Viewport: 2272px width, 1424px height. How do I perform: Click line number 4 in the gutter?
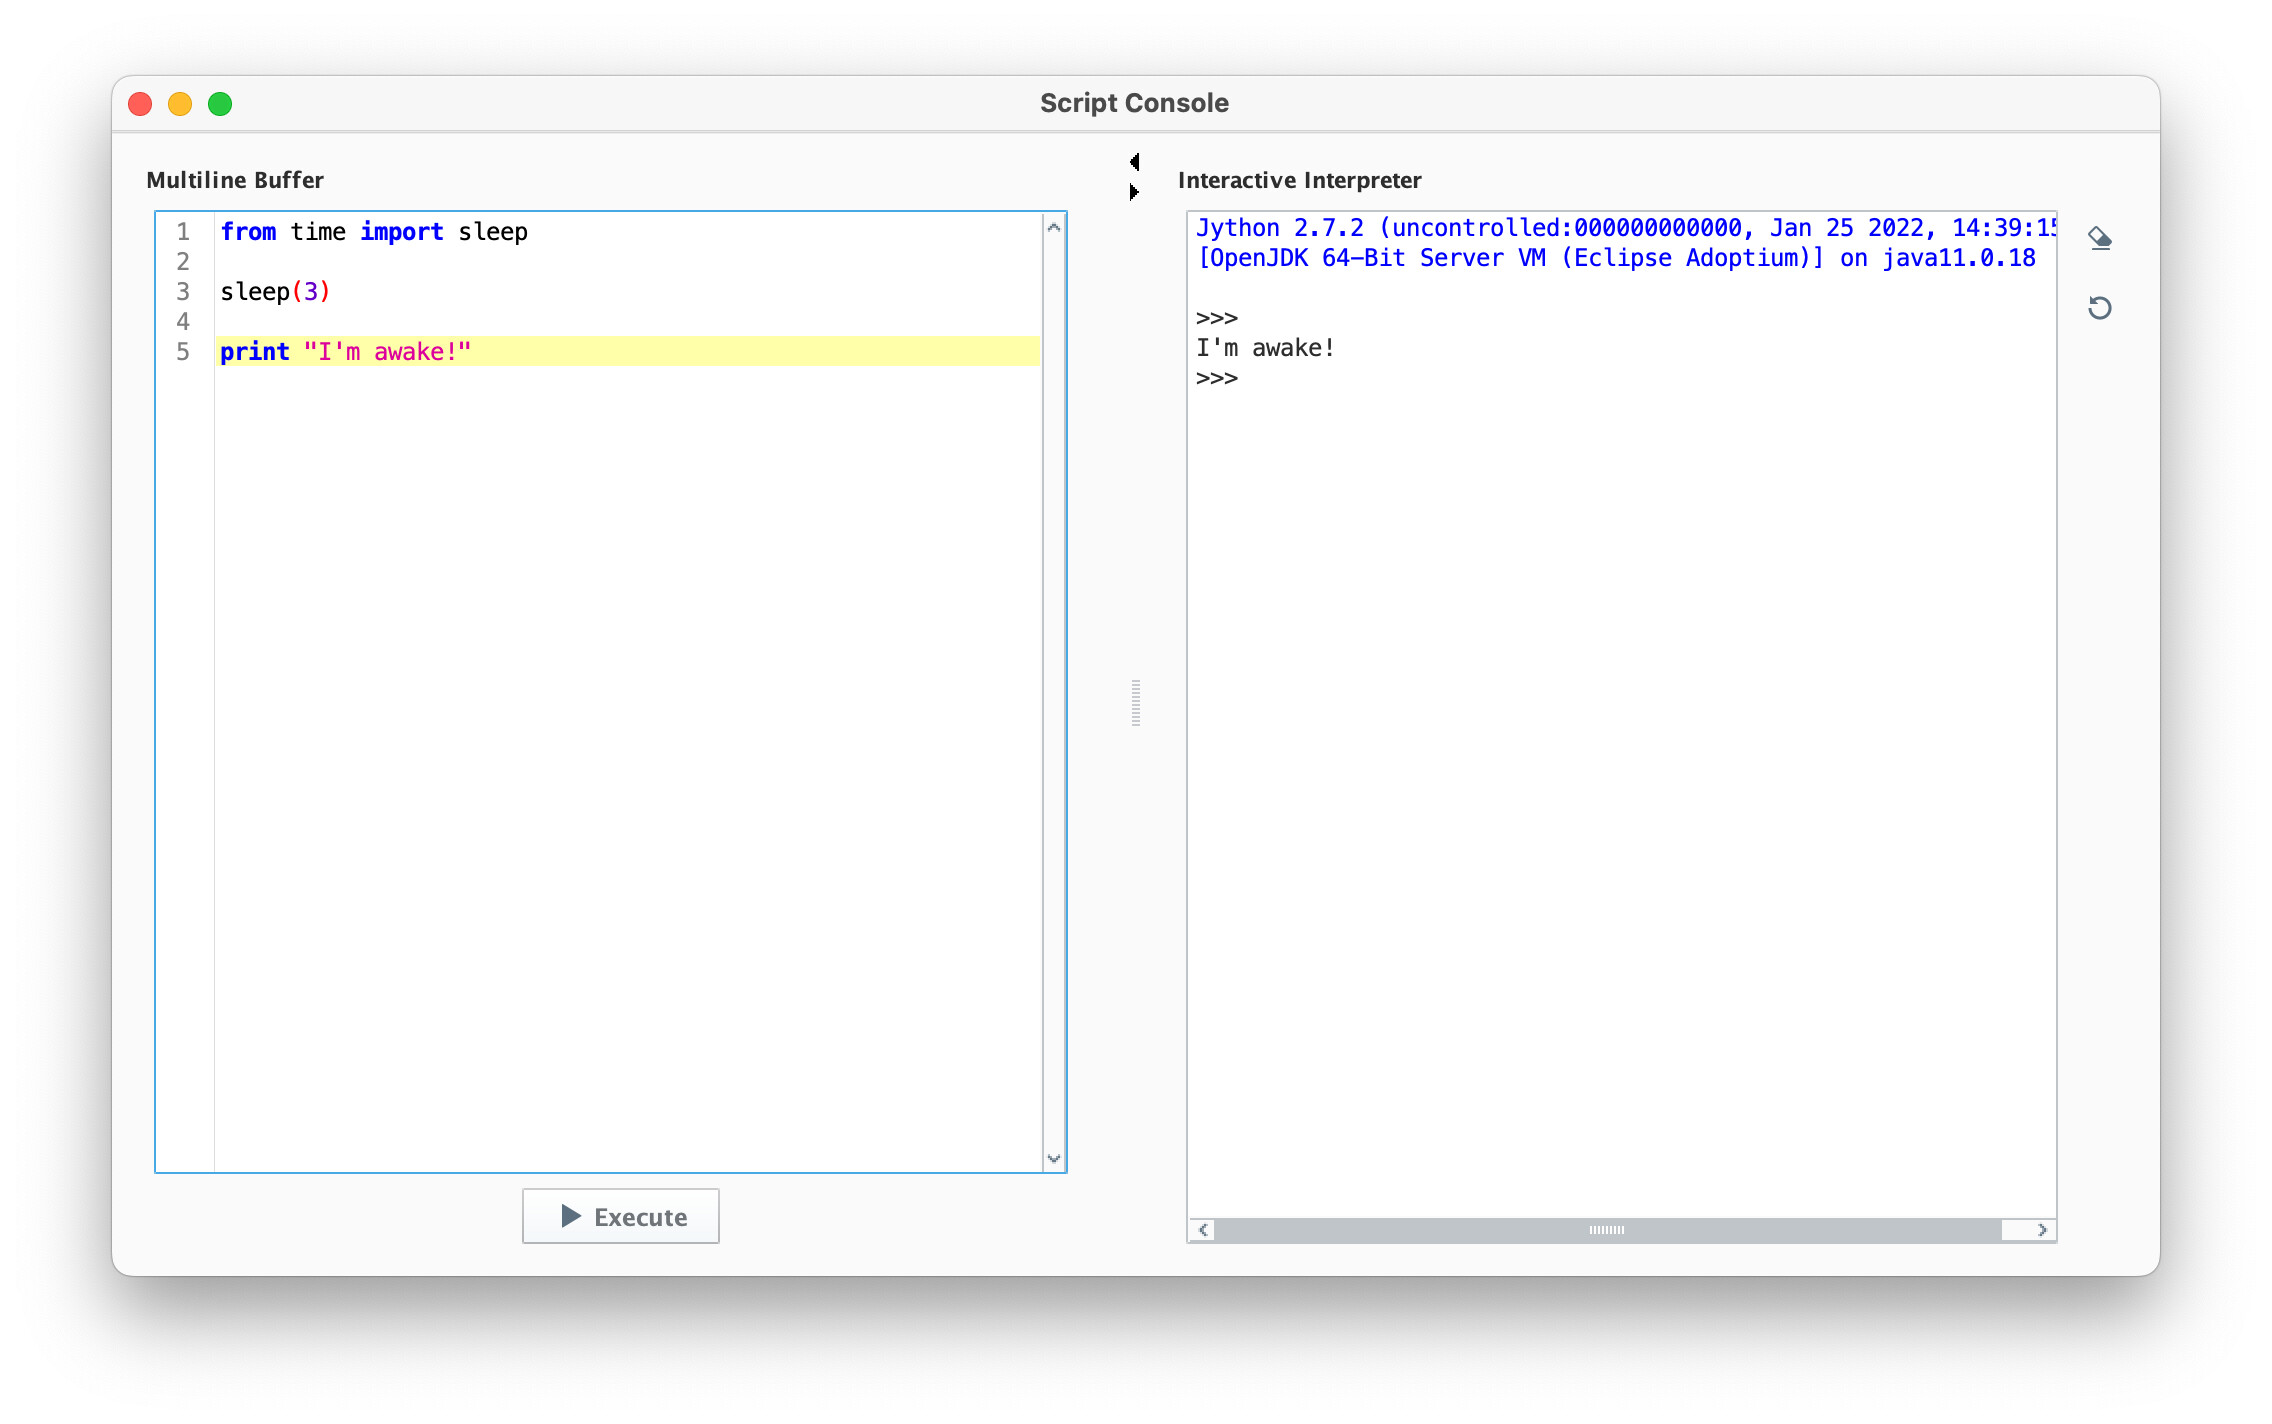coord(183,321)
